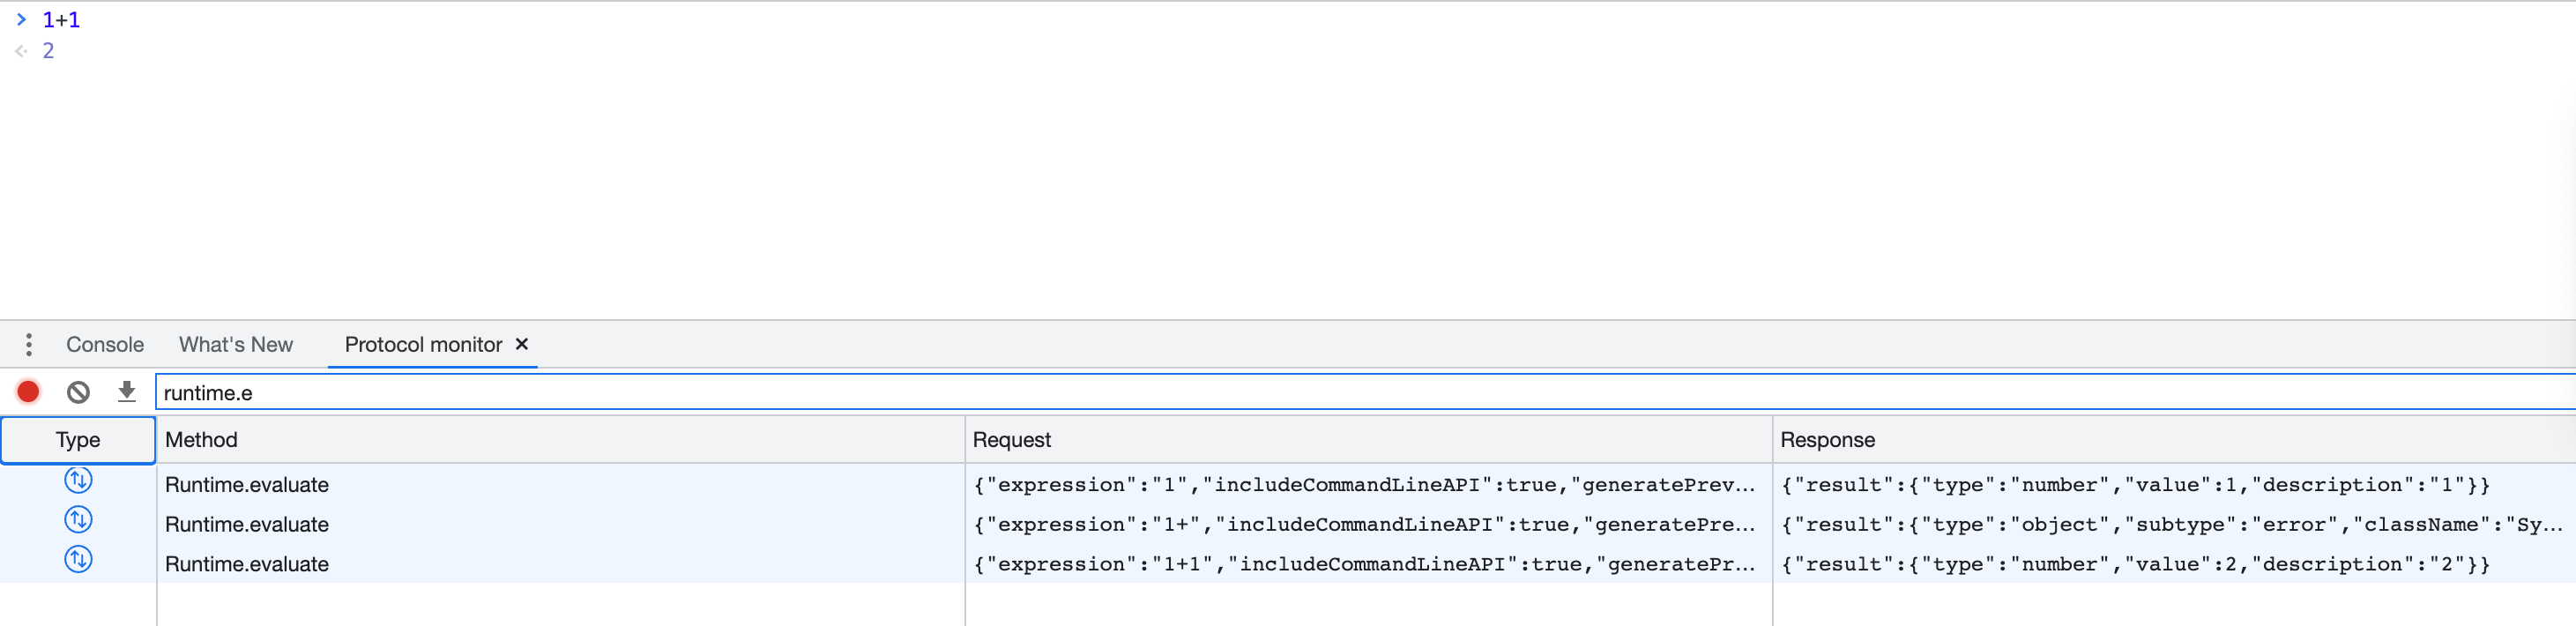
Task: Sort by the Method column header
Action: tap(201, 440)
